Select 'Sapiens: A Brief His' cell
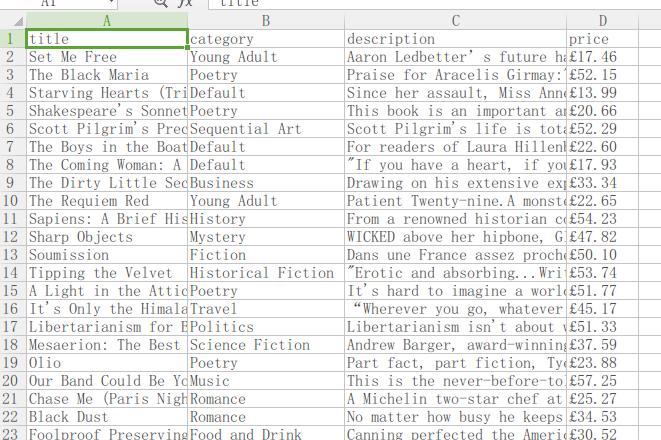 coord(107,219)
